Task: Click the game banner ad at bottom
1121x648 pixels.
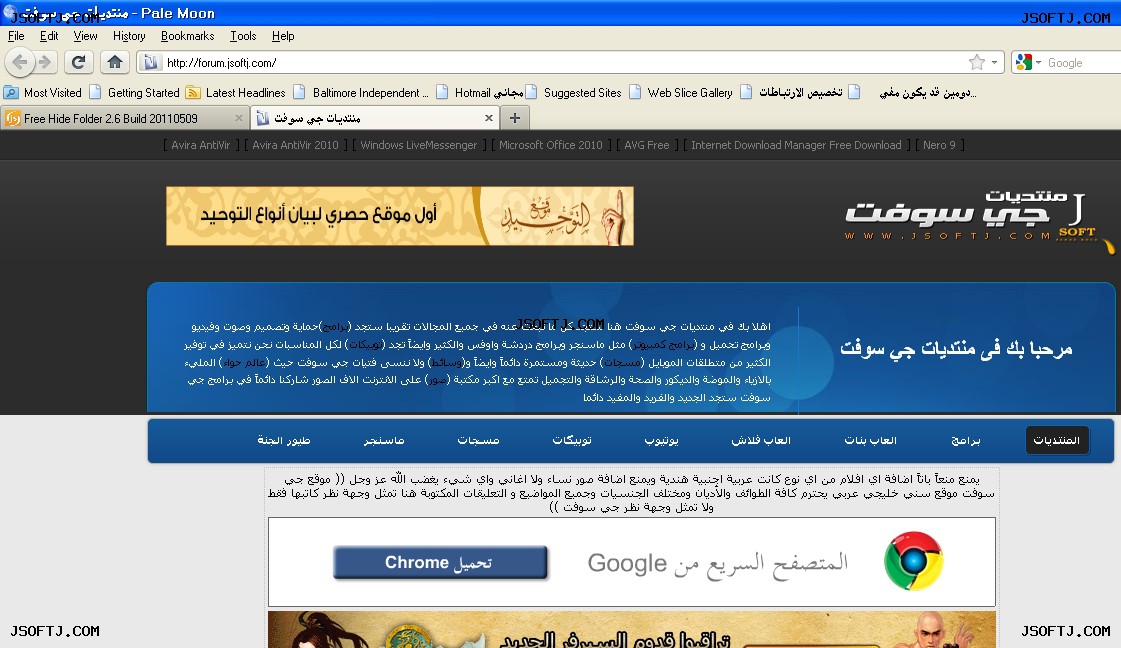Action: pyautogui.click(x=632, y=629)
